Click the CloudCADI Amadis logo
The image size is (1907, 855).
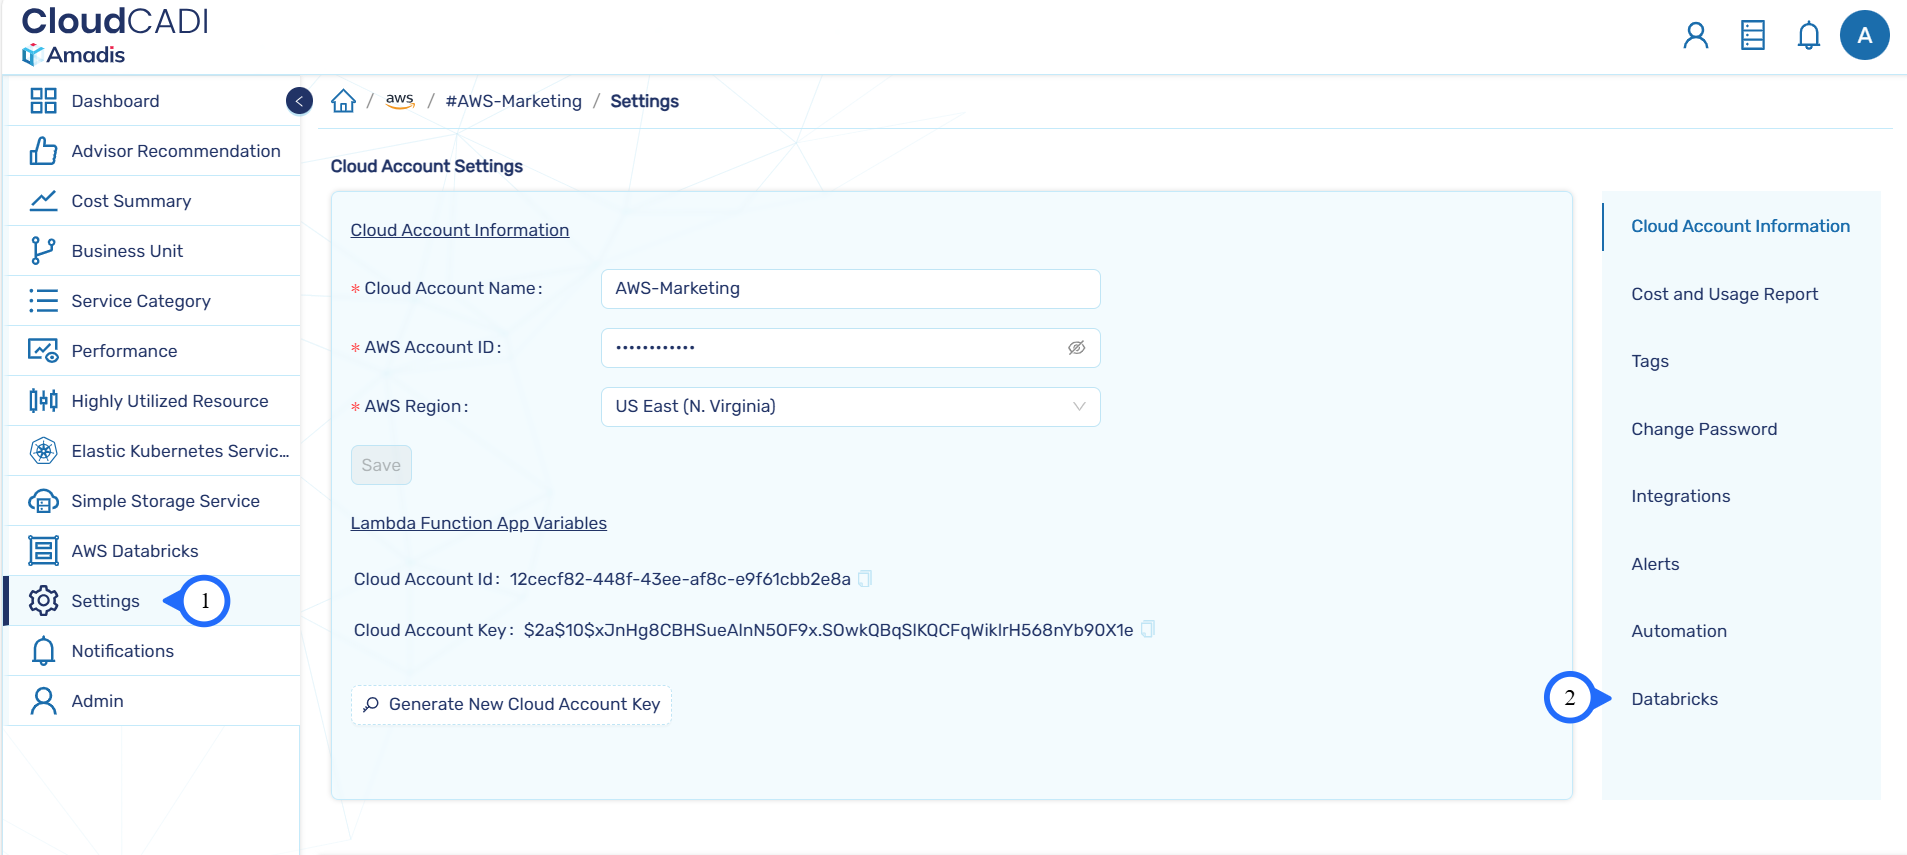[115, 36]
